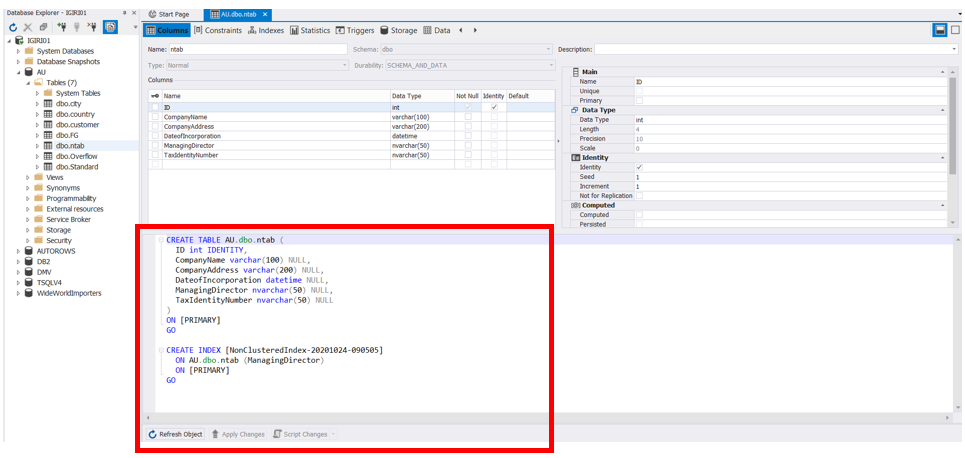Screen dimensions: 965x458
Task: Open the Constraints tab
Action: (x=218, y=30)
